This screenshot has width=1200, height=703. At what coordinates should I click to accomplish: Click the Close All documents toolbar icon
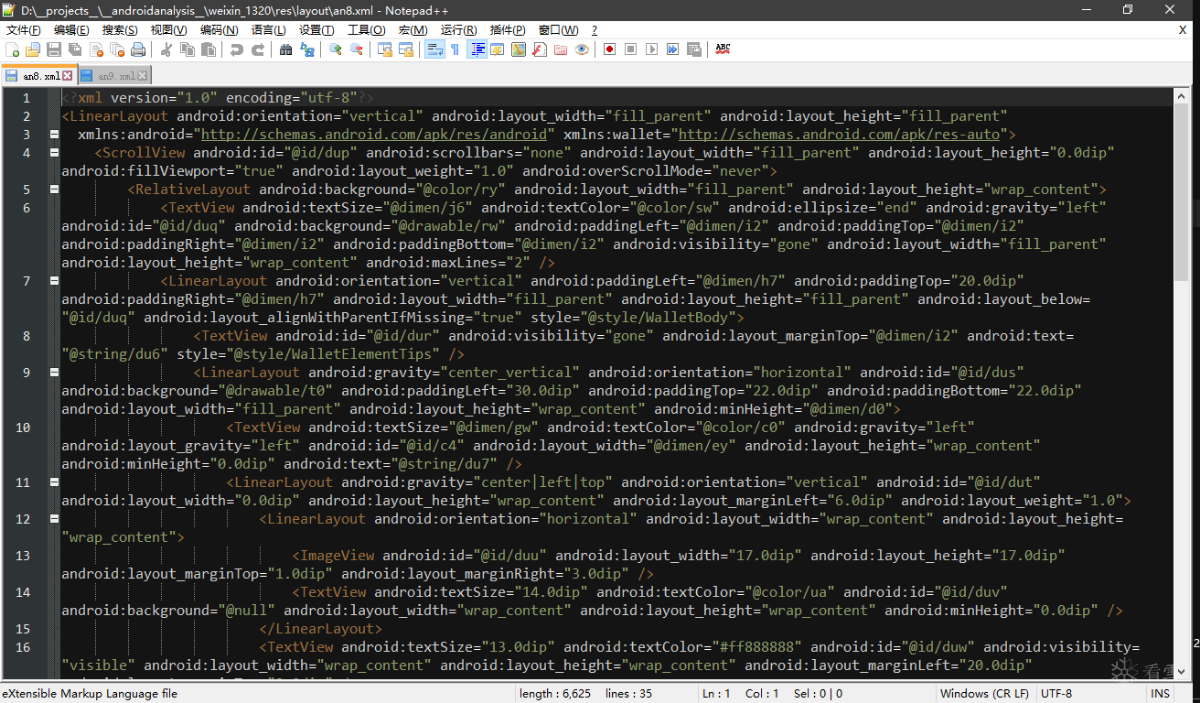pyautogui.click(x=118, y=49)
